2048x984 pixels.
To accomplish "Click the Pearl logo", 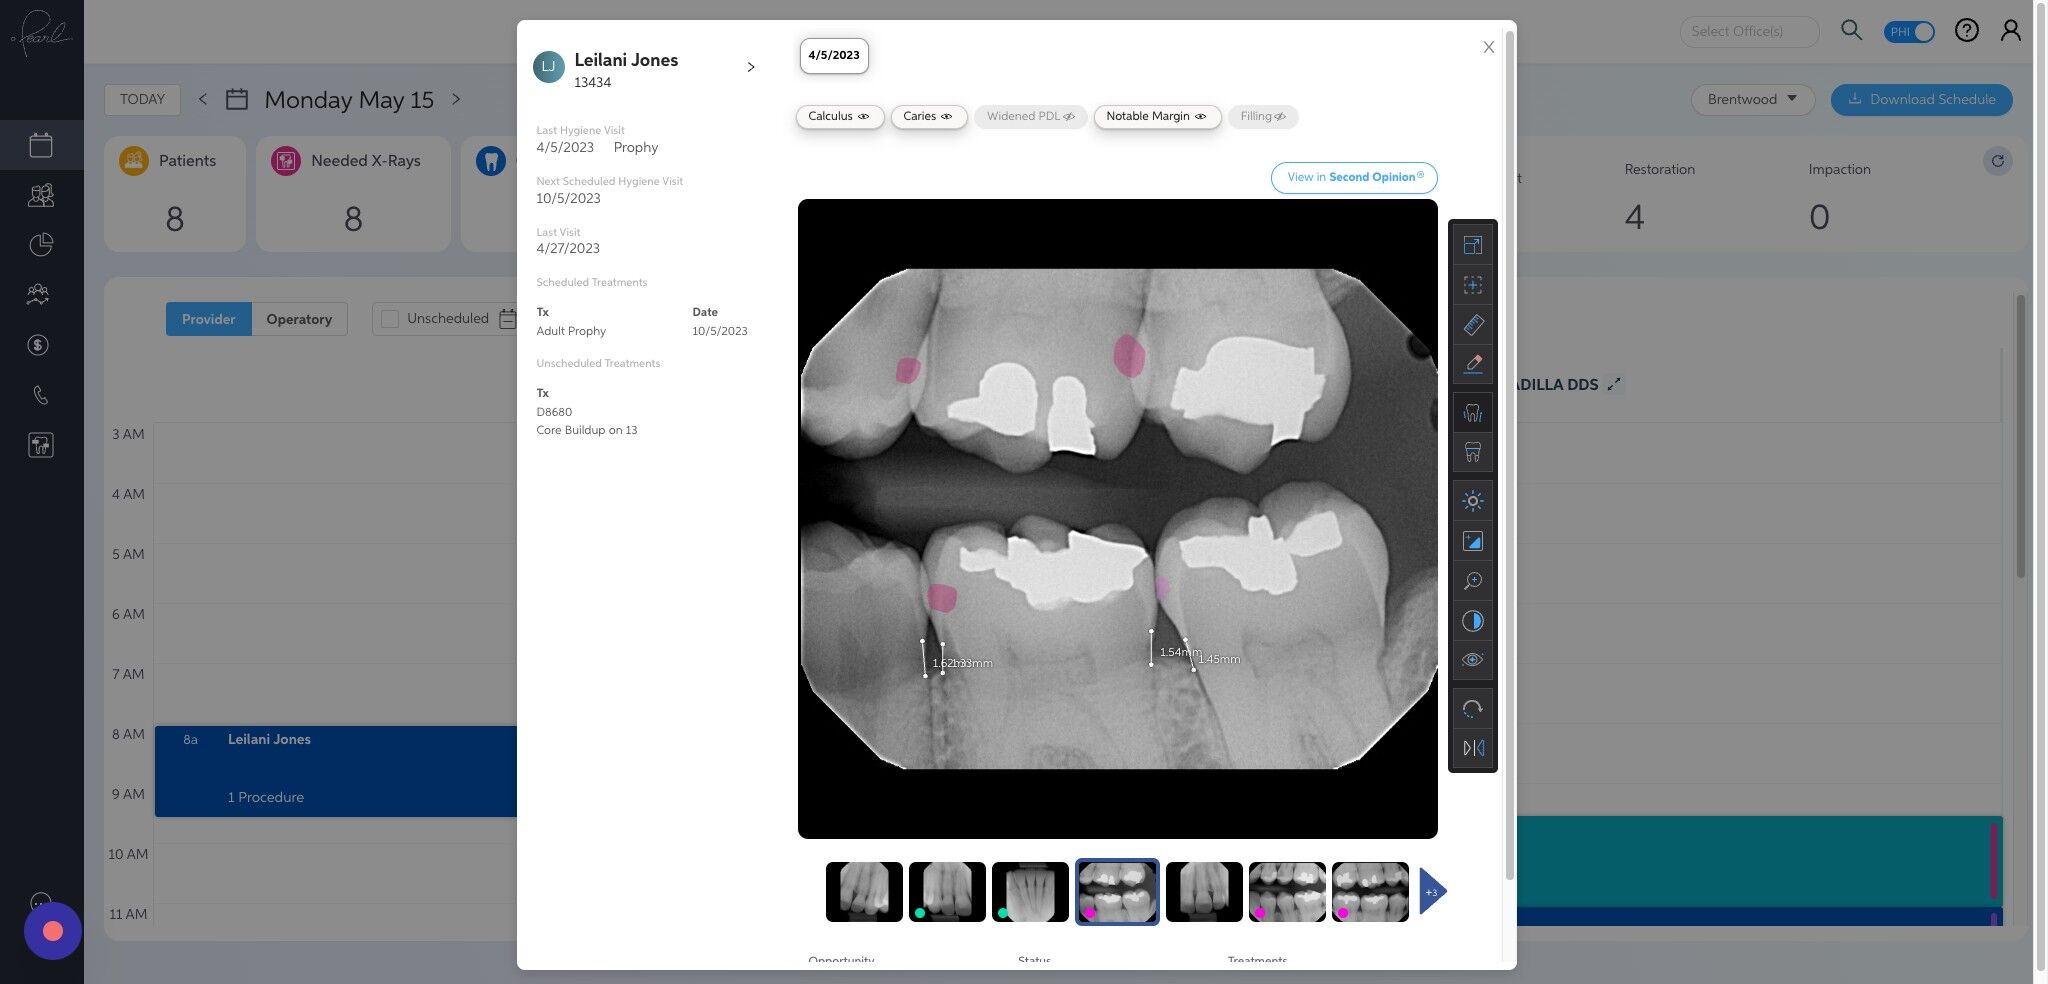I will [41, 35].
